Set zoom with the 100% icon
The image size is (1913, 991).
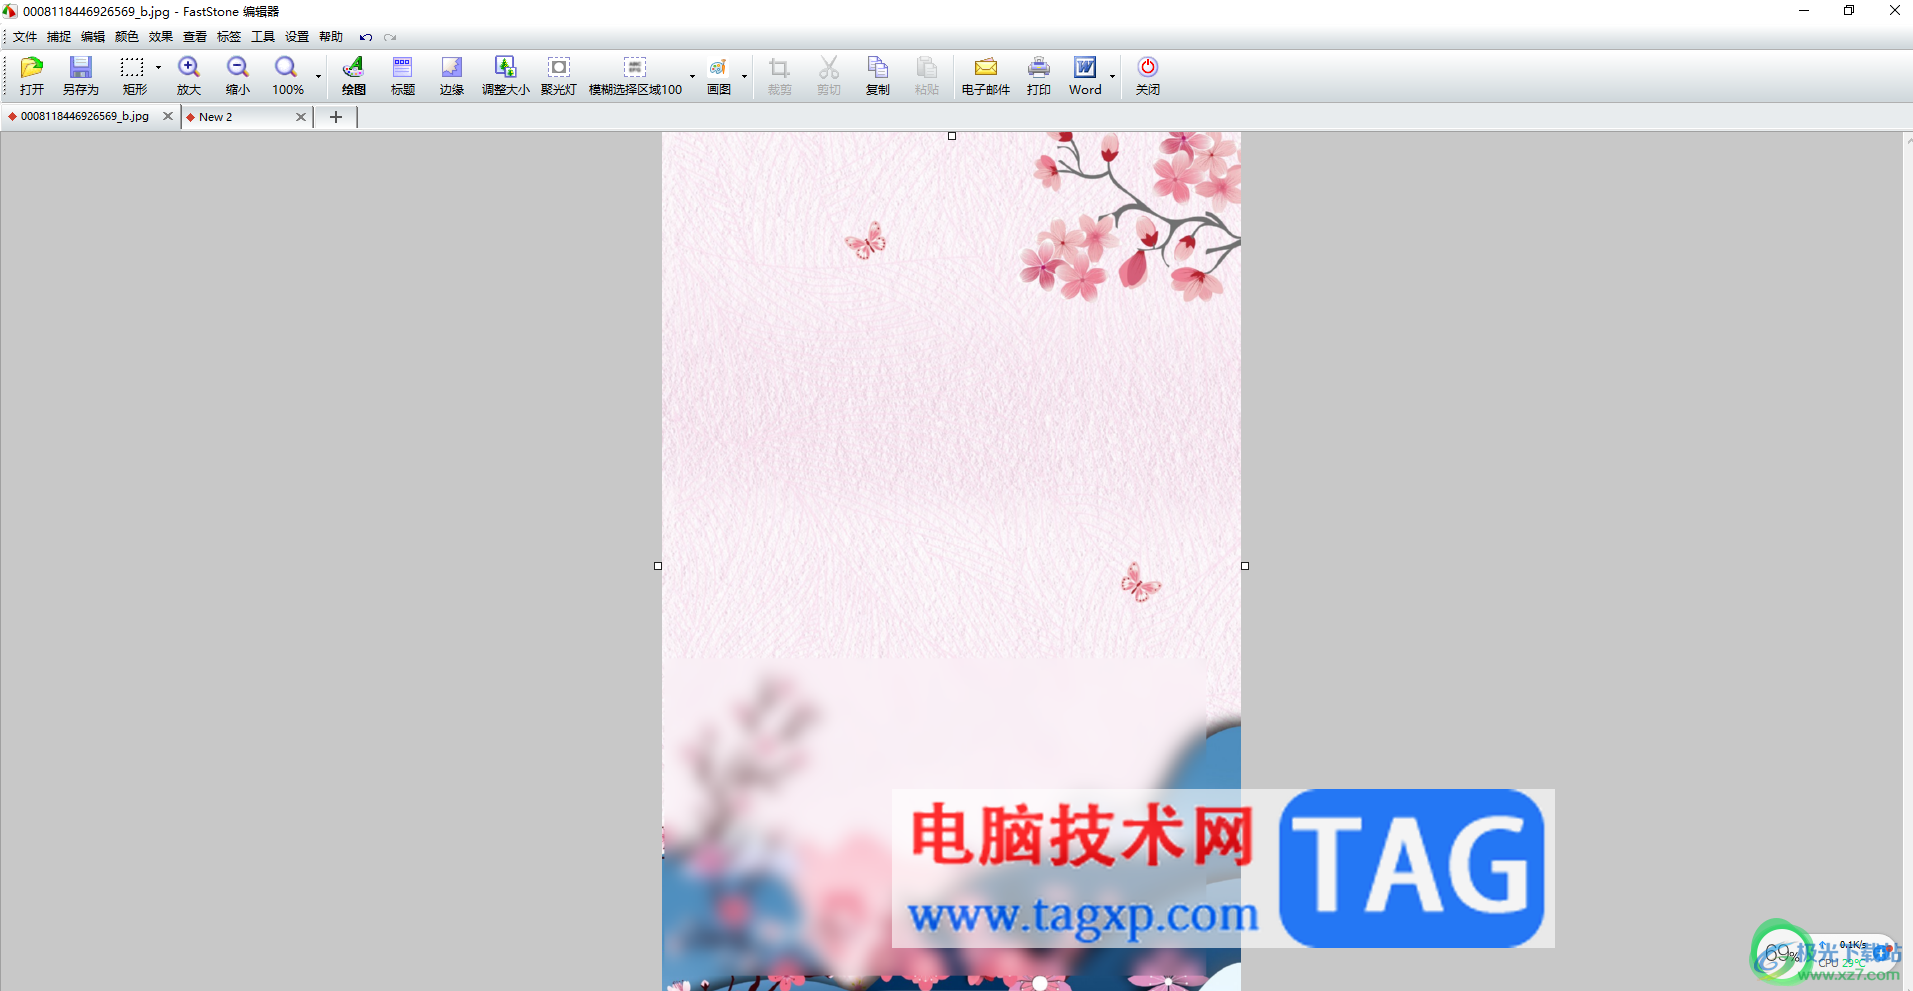click(x=287, y=76)
